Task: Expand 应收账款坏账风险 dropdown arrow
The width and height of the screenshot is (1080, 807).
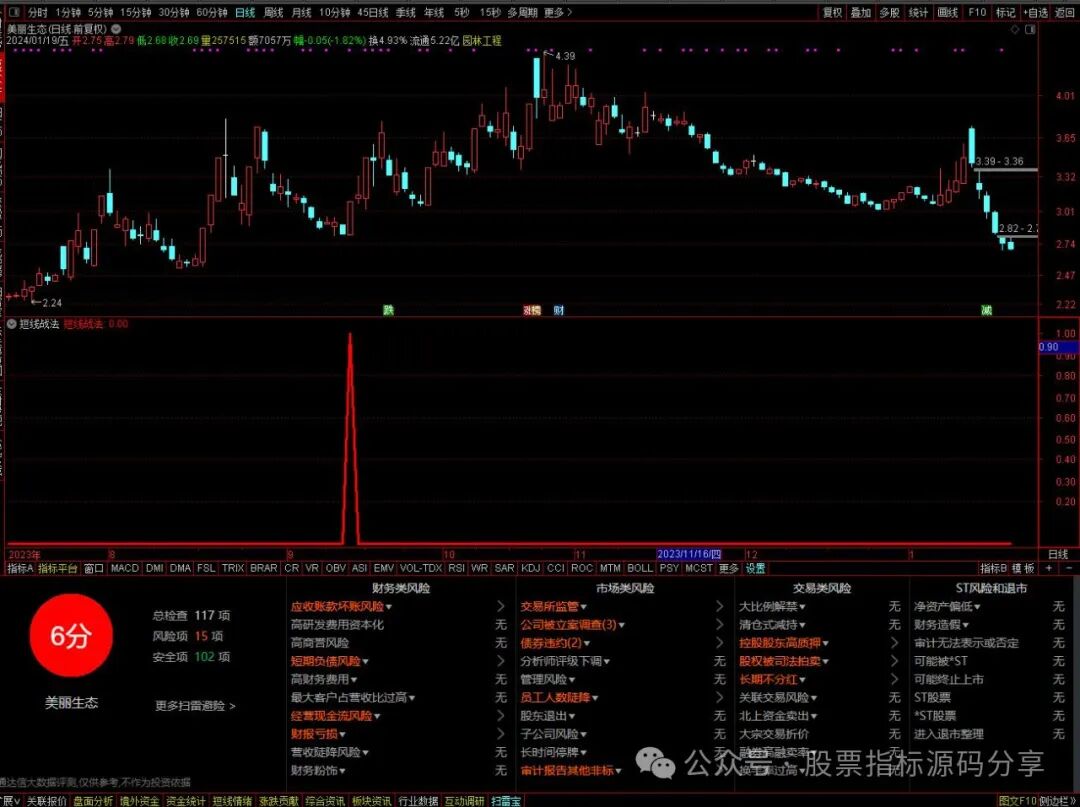Action: [x=389, y=607]
